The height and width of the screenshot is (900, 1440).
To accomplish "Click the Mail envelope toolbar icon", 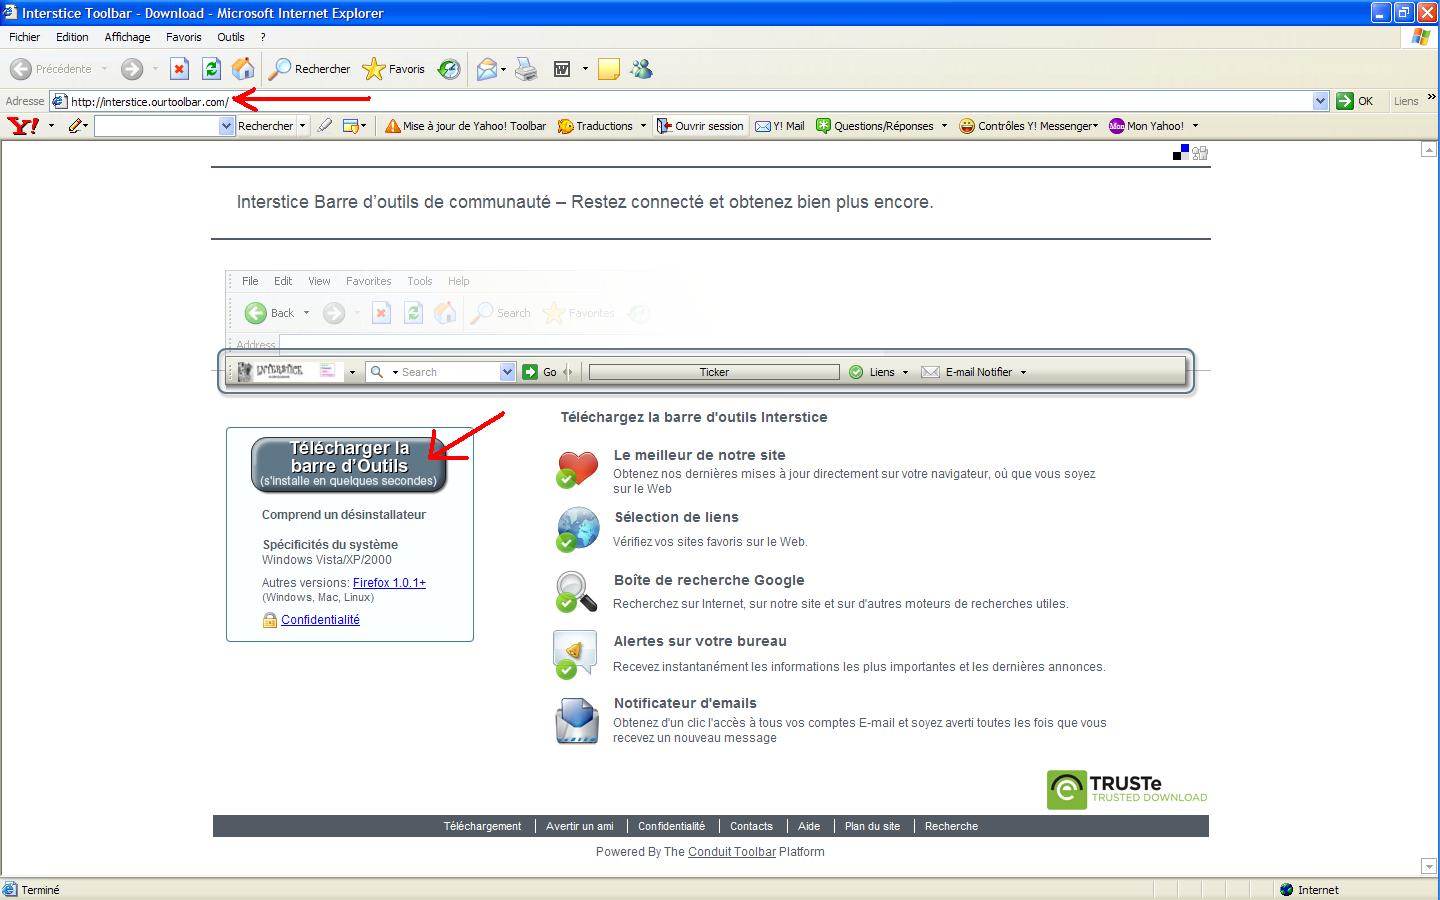I will point(487,69).
